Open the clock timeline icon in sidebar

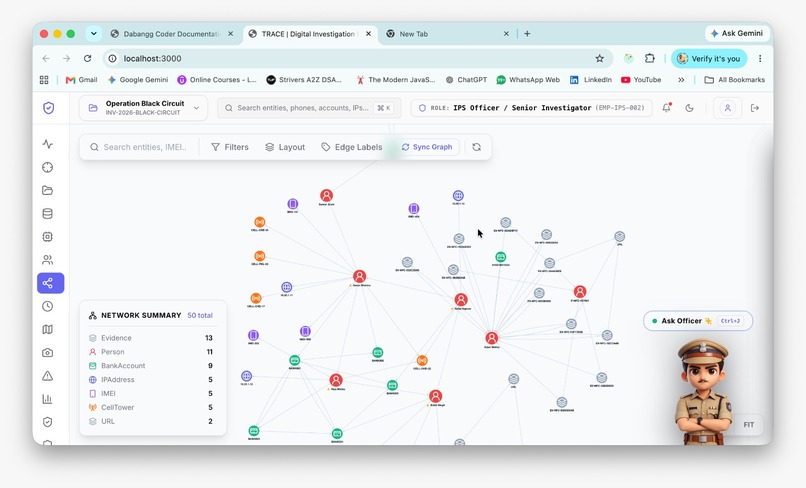(48, 306)
